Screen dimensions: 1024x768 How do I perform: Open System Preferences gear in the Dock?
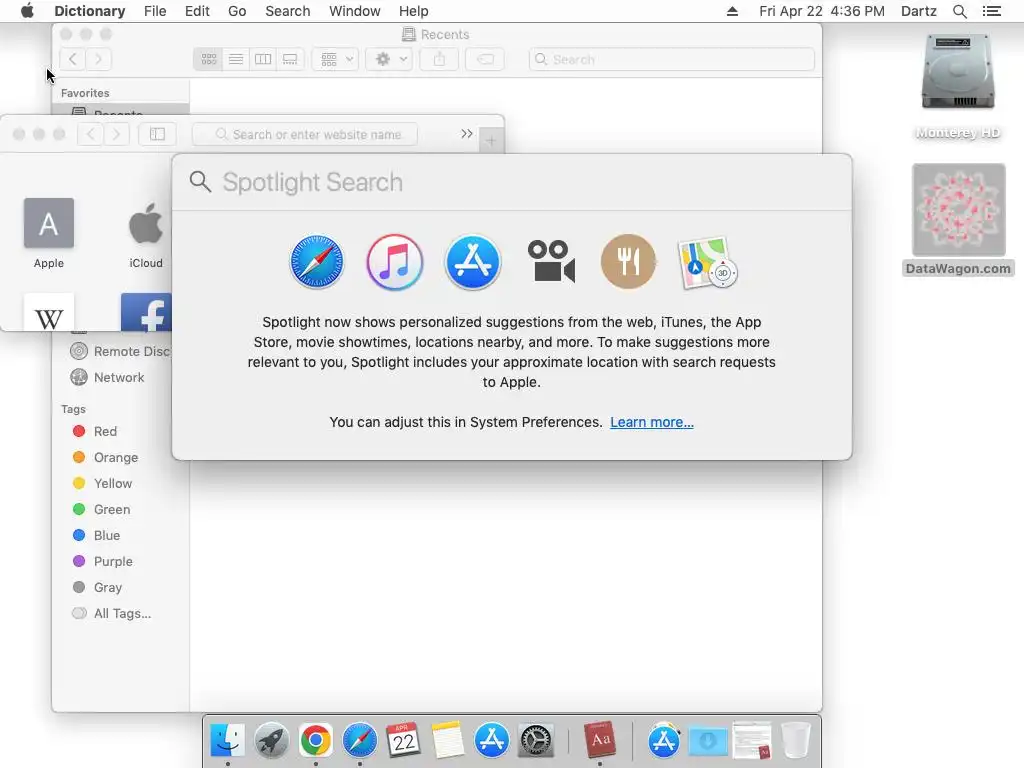[536, 740]
